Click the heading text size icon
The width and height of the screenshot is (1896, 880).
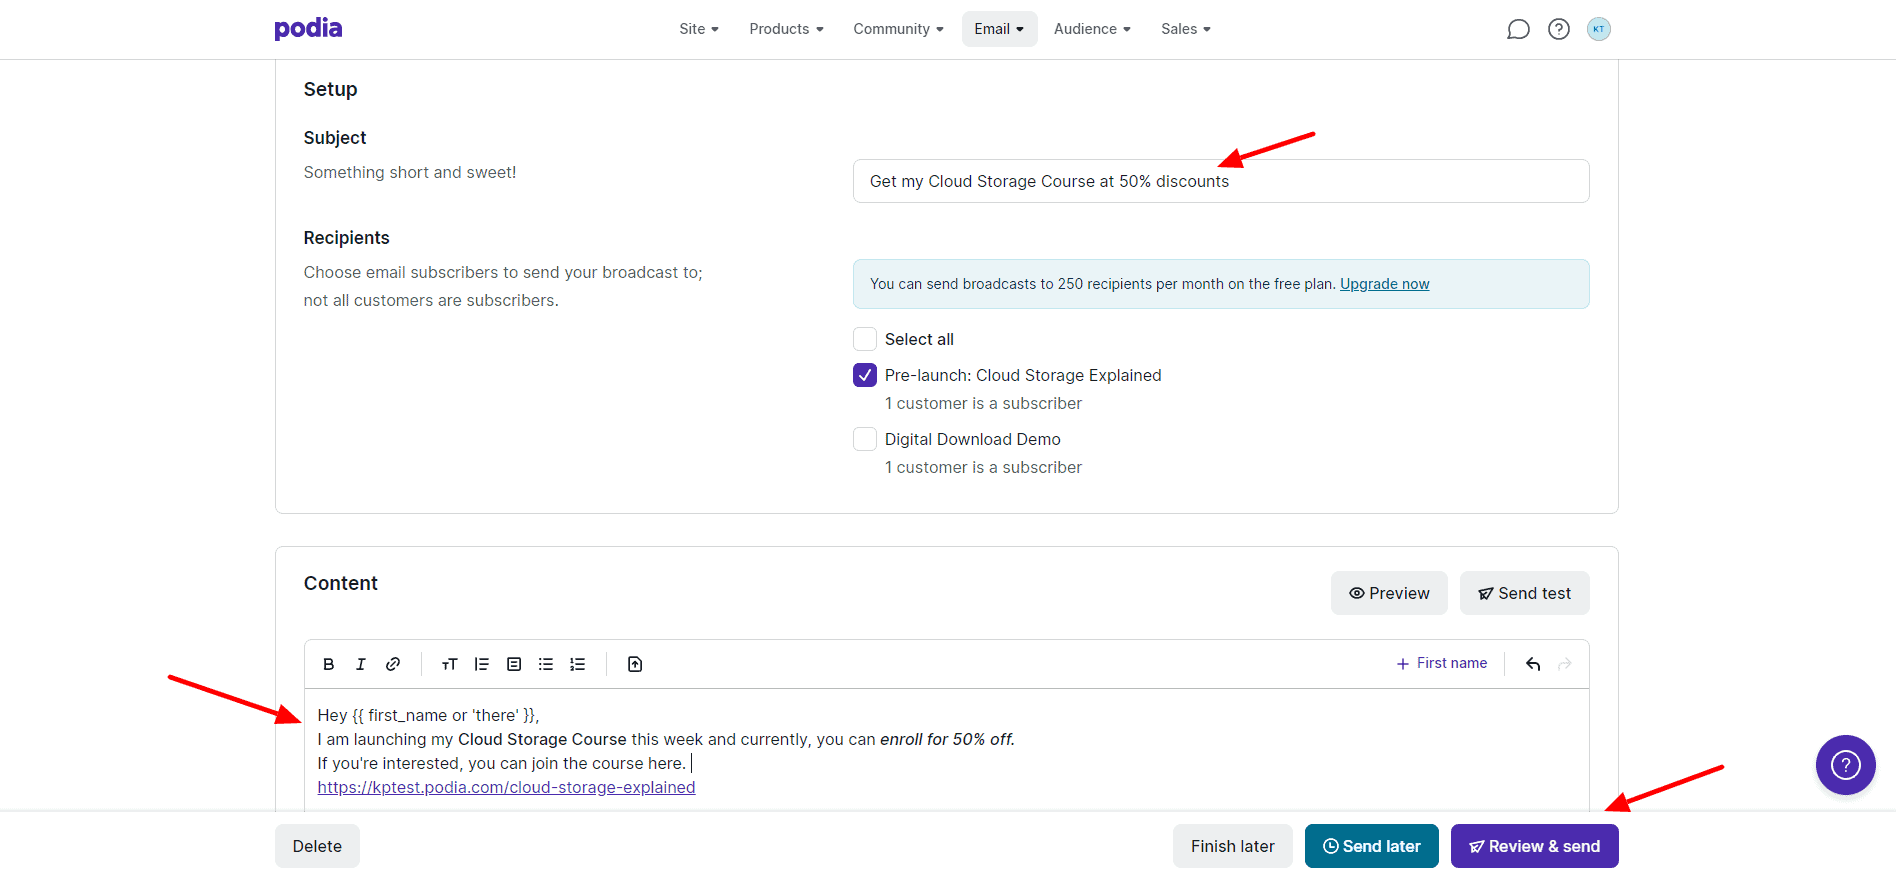449,664
